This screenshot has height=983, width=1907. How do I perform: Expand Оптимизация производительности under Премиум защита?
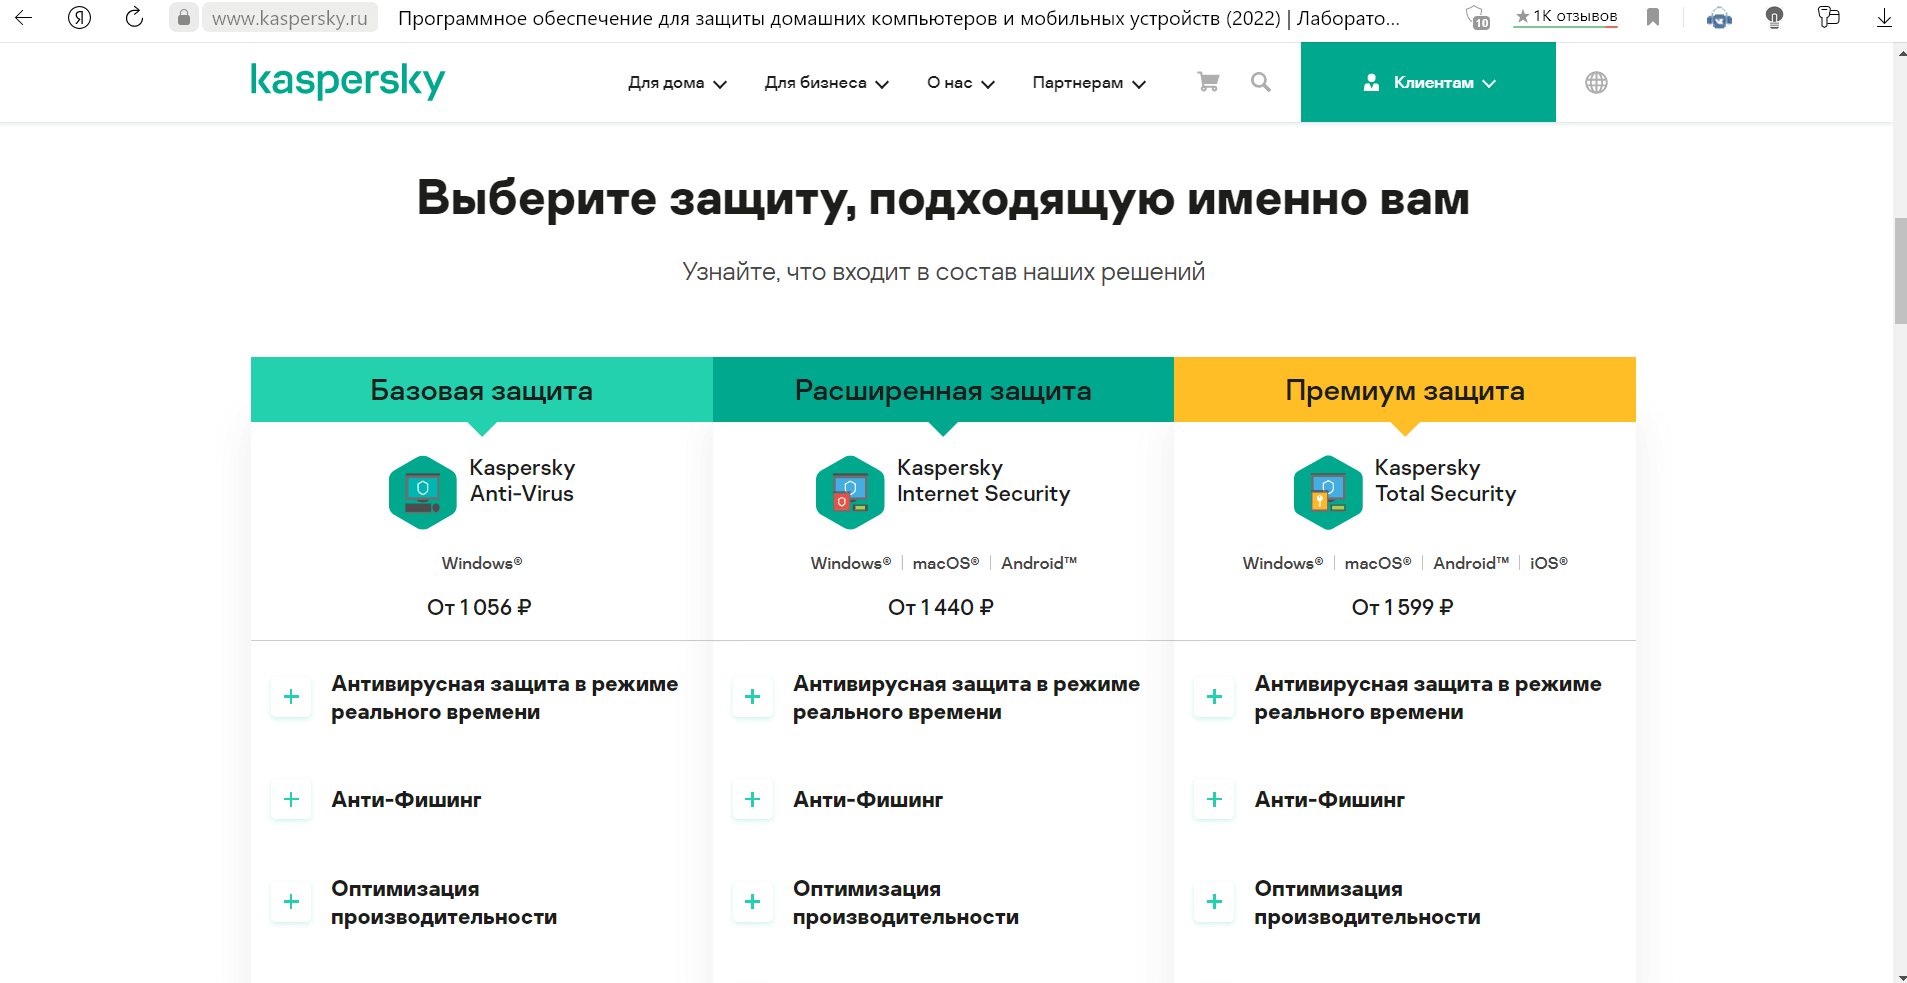coord(1214,902)
